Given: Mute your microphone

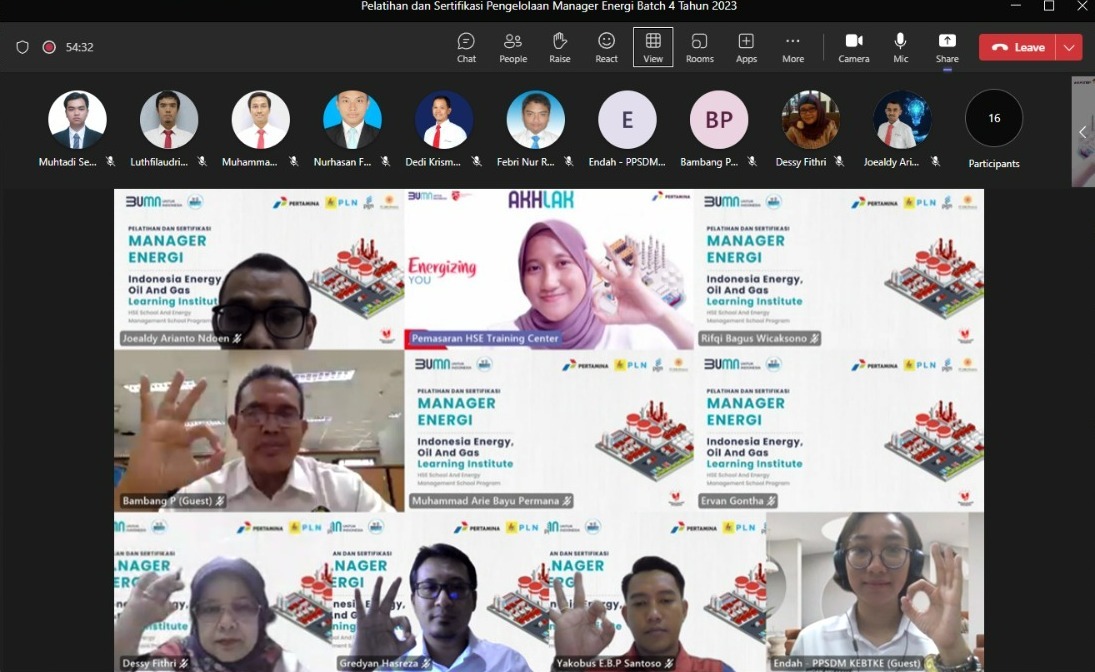Looking at the screenshot, I should coord(900,46).
